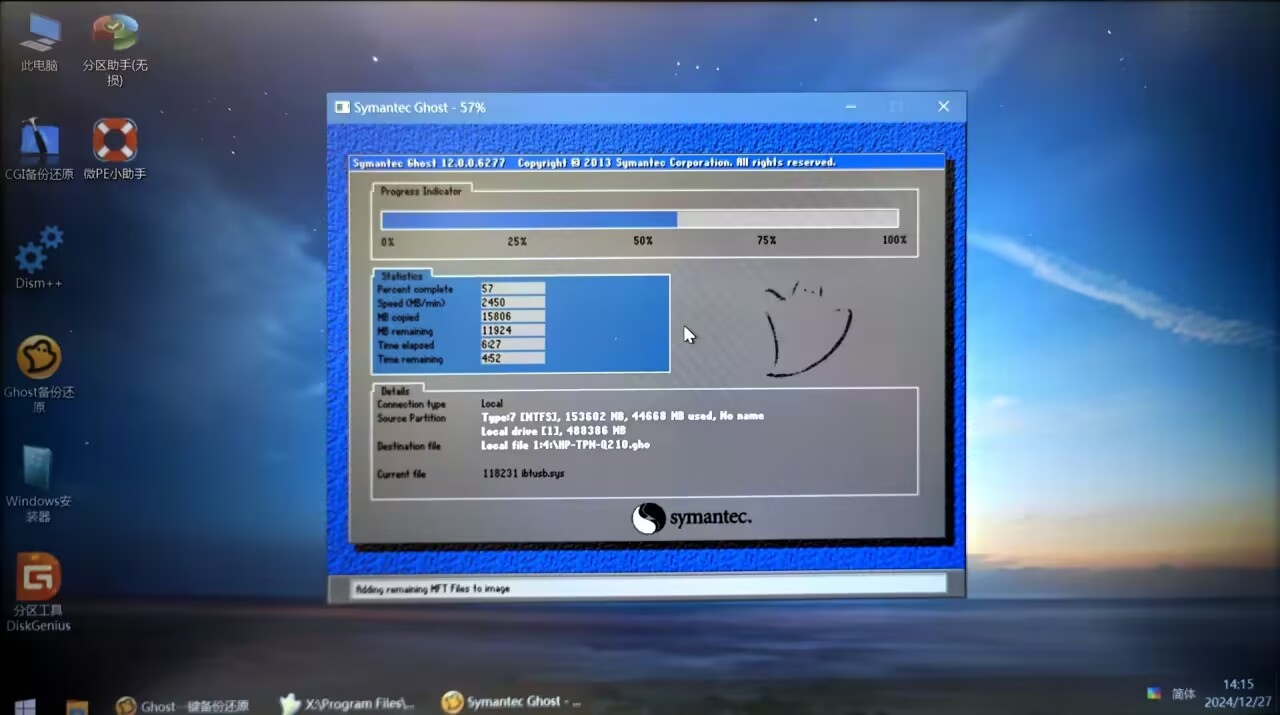Launch the CGI备份还原 desktop shortcut

39,150
